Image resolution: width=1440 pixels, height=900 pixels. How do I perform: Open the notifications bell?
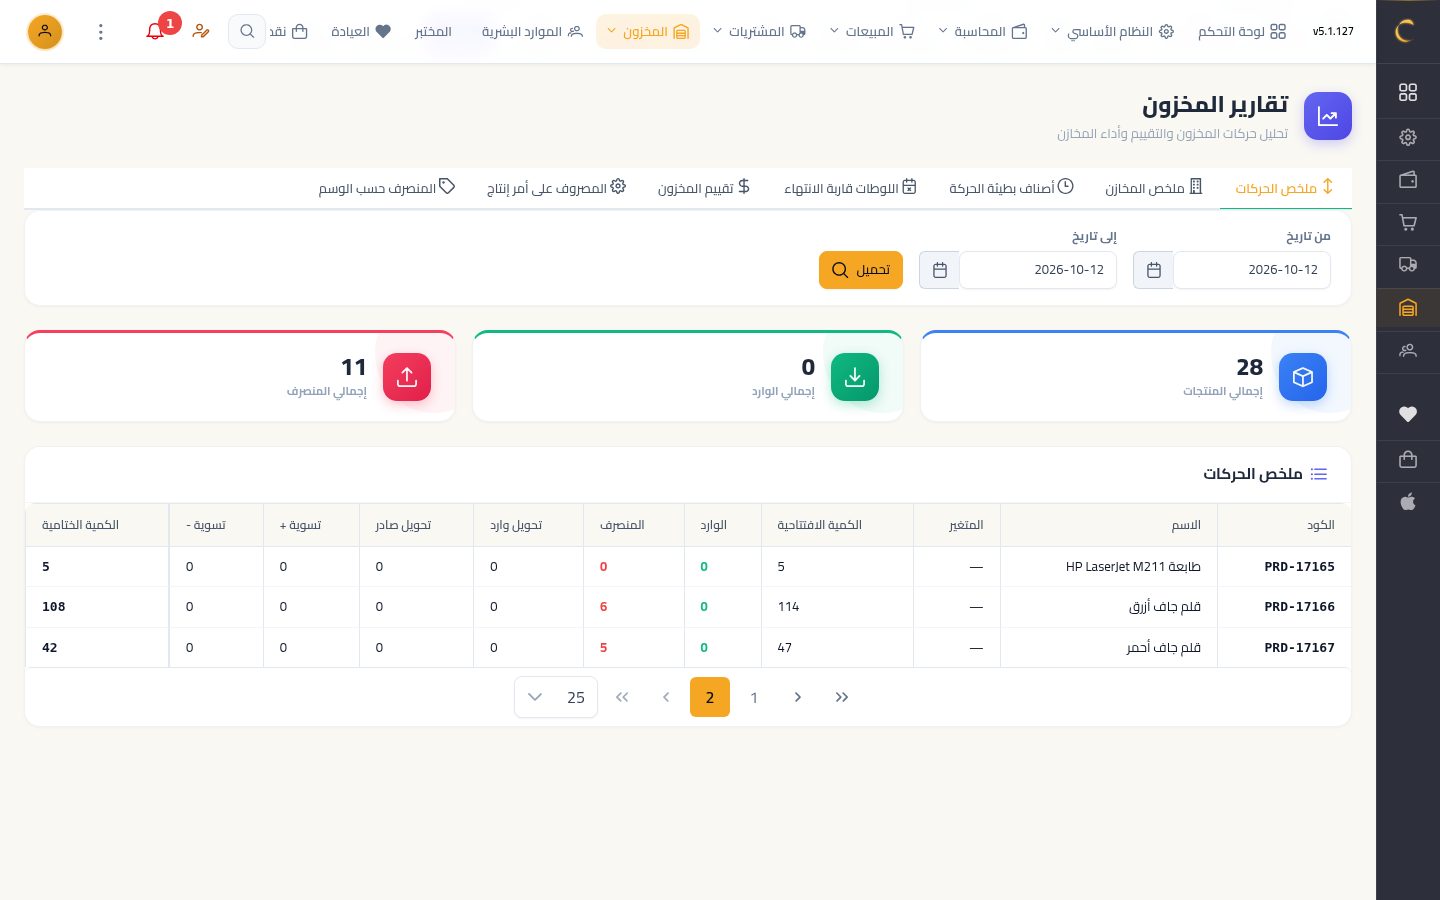tap(155, 31)
